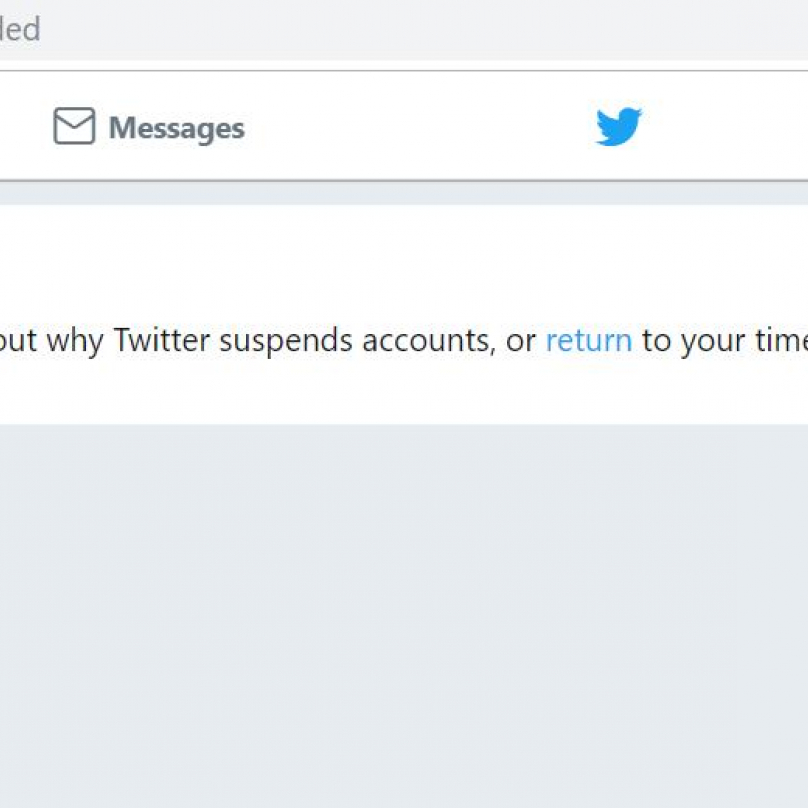Follow the blue "return" link
The width and height of the screenshot is (808, 808).
pyautogui.click(x=588, y=340)
